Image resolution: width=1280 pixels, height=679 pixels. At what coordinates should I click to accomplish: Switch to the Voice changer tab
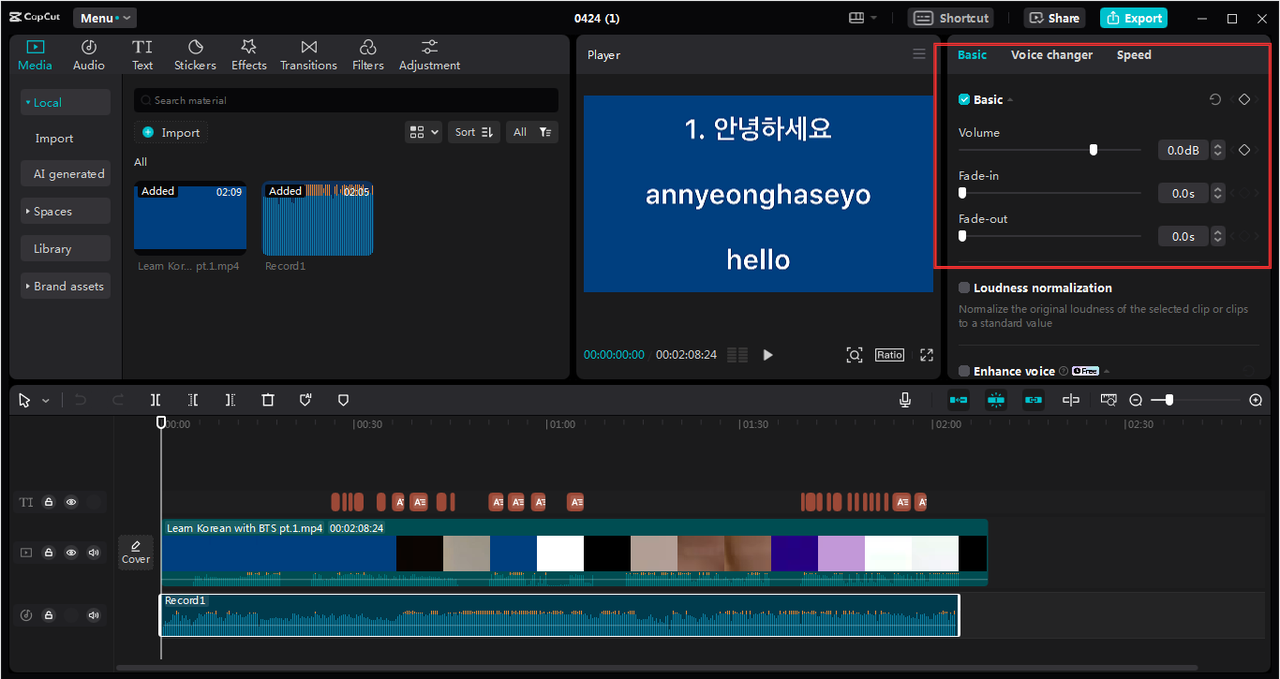click(1052, 55)
